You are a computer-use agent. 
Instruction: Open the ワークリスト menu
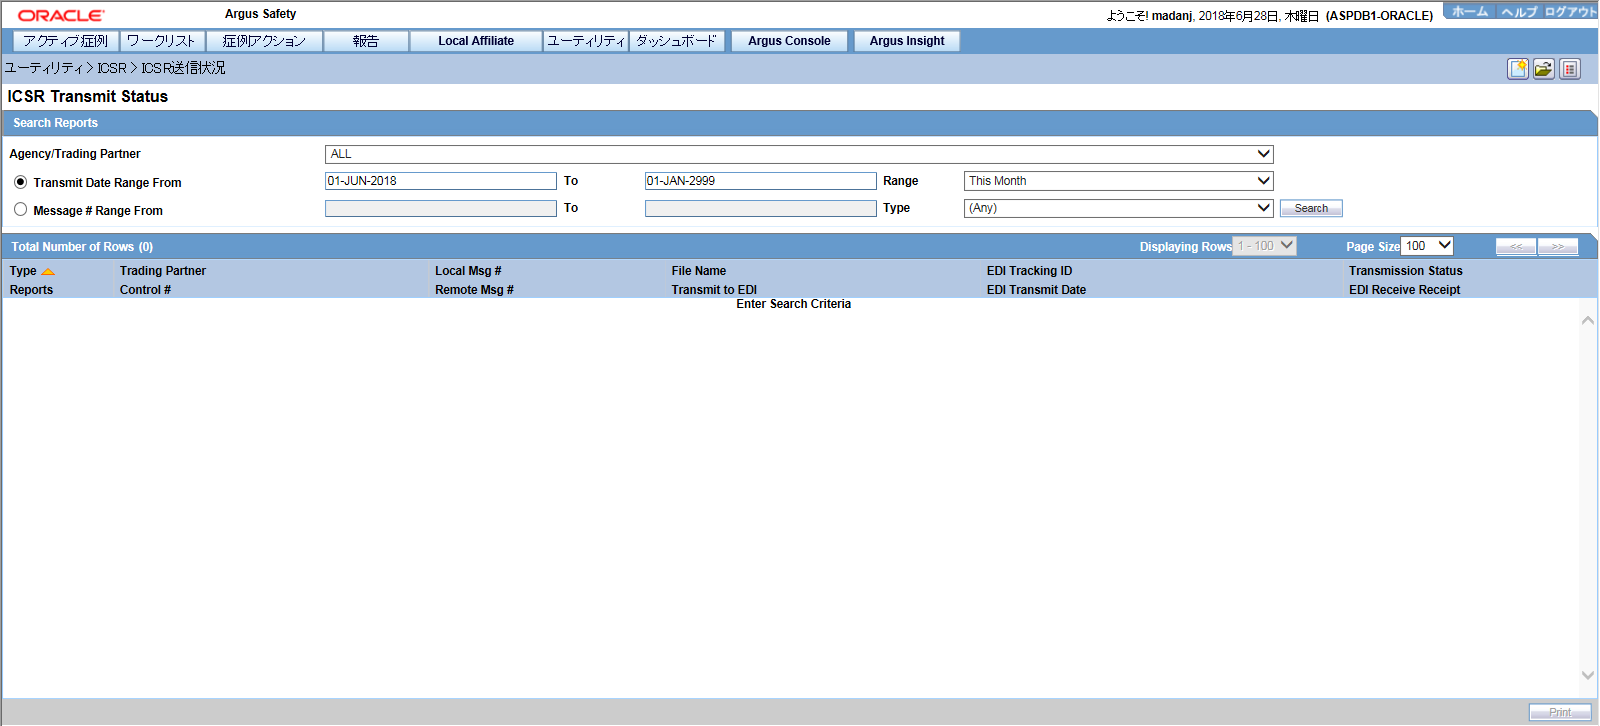point(162,41)
